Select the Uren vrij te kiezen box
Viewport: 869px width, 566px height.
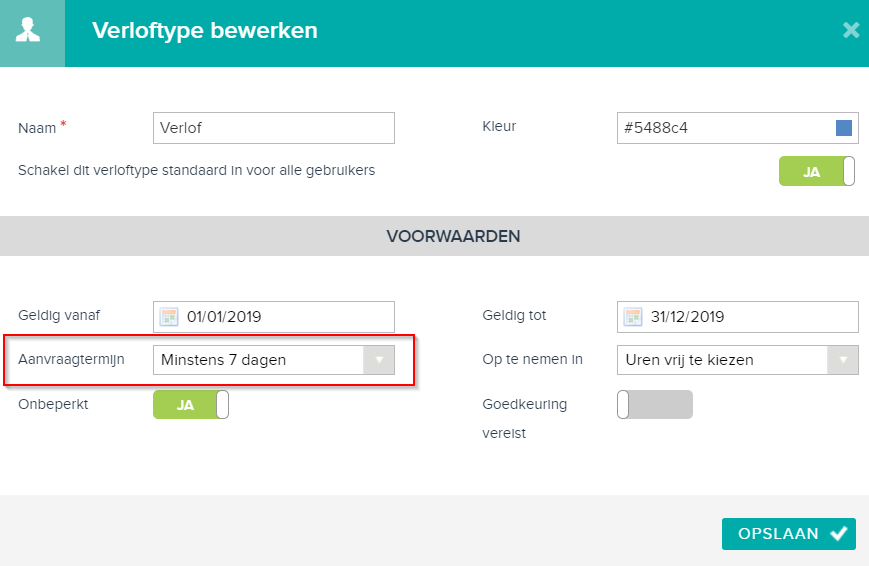(738, 360)
